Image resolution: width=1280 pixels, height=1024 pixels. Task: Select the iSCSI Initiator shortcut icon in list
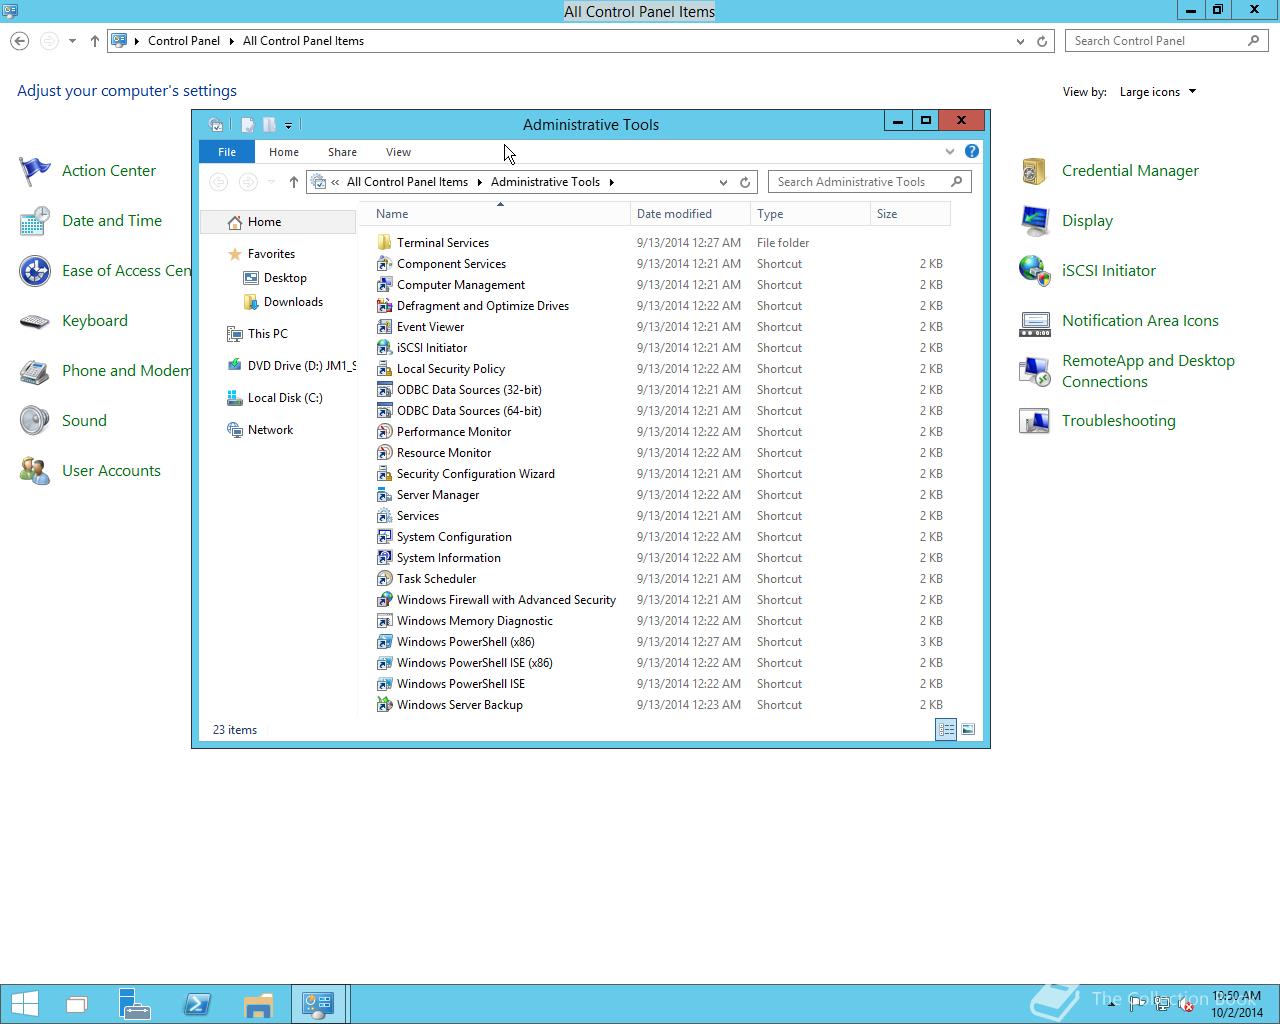point(384,348)
